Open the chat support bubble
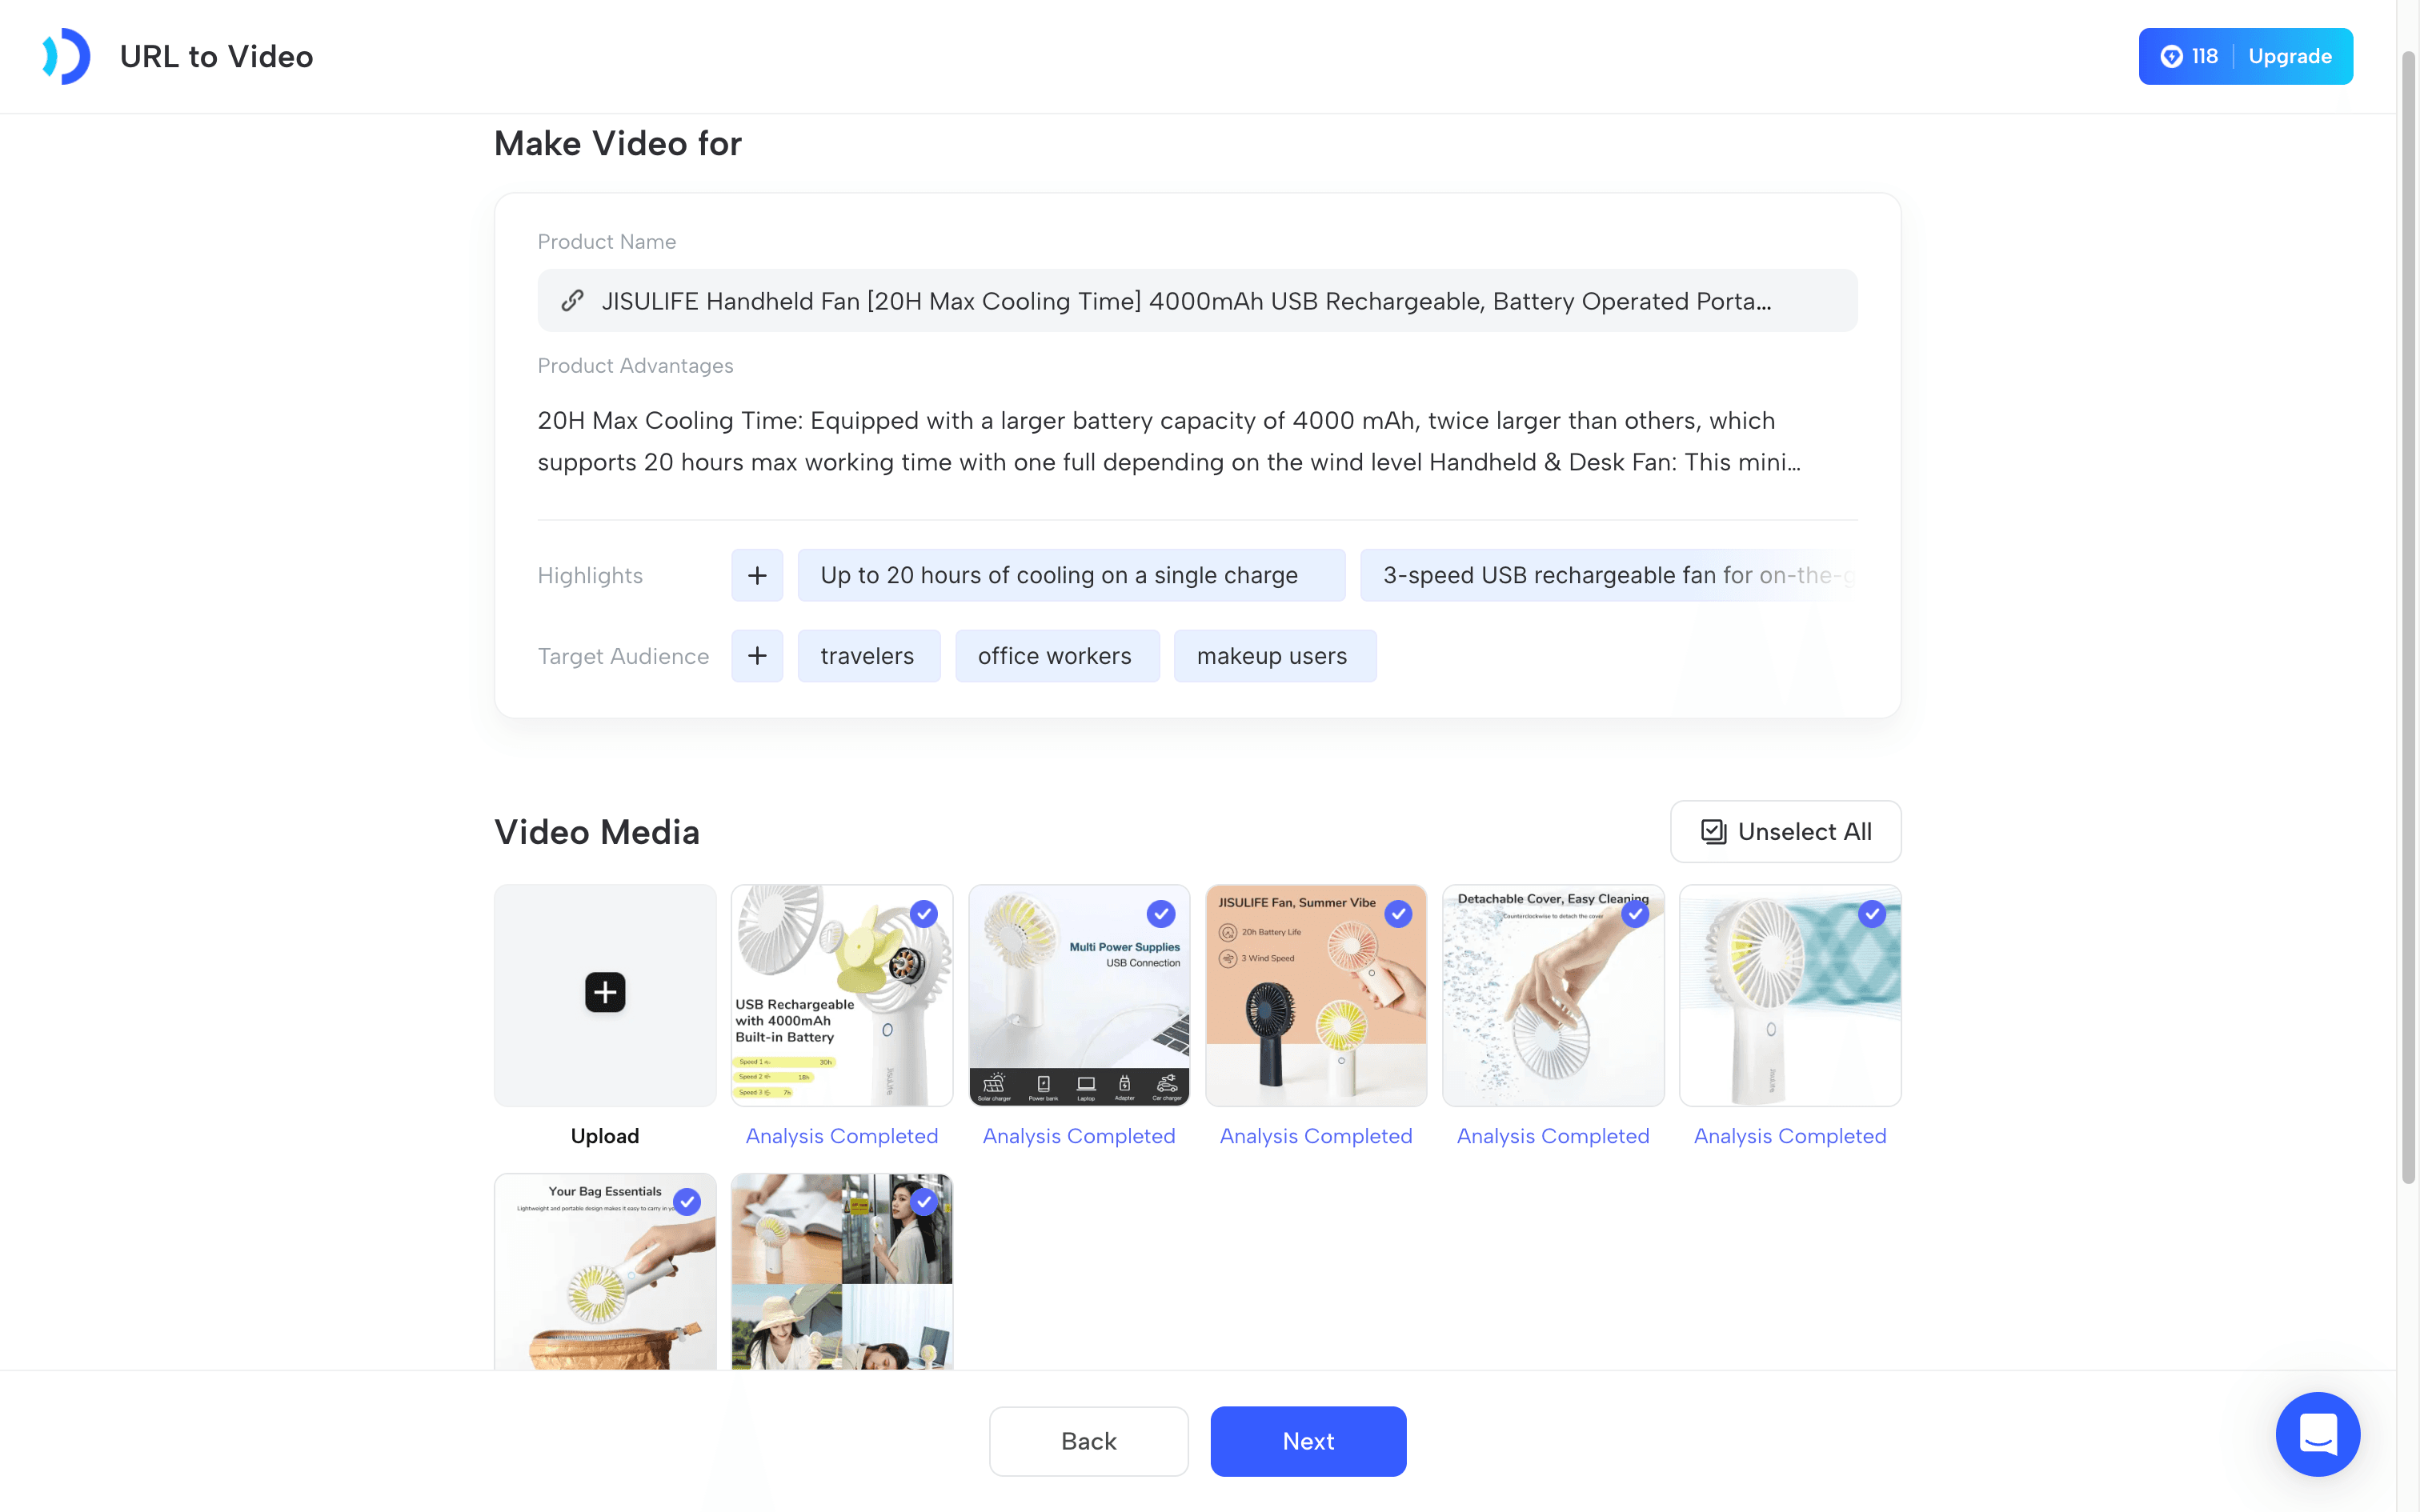The image size is (2420, 1512). point(2317,1434)
